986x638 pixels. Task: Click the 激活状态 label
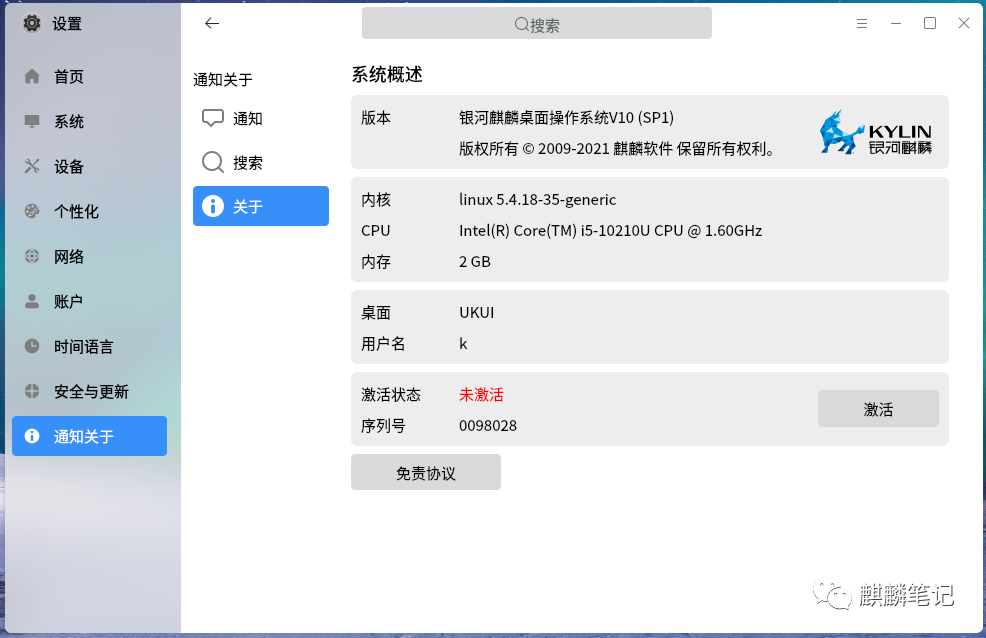point(391,395)
